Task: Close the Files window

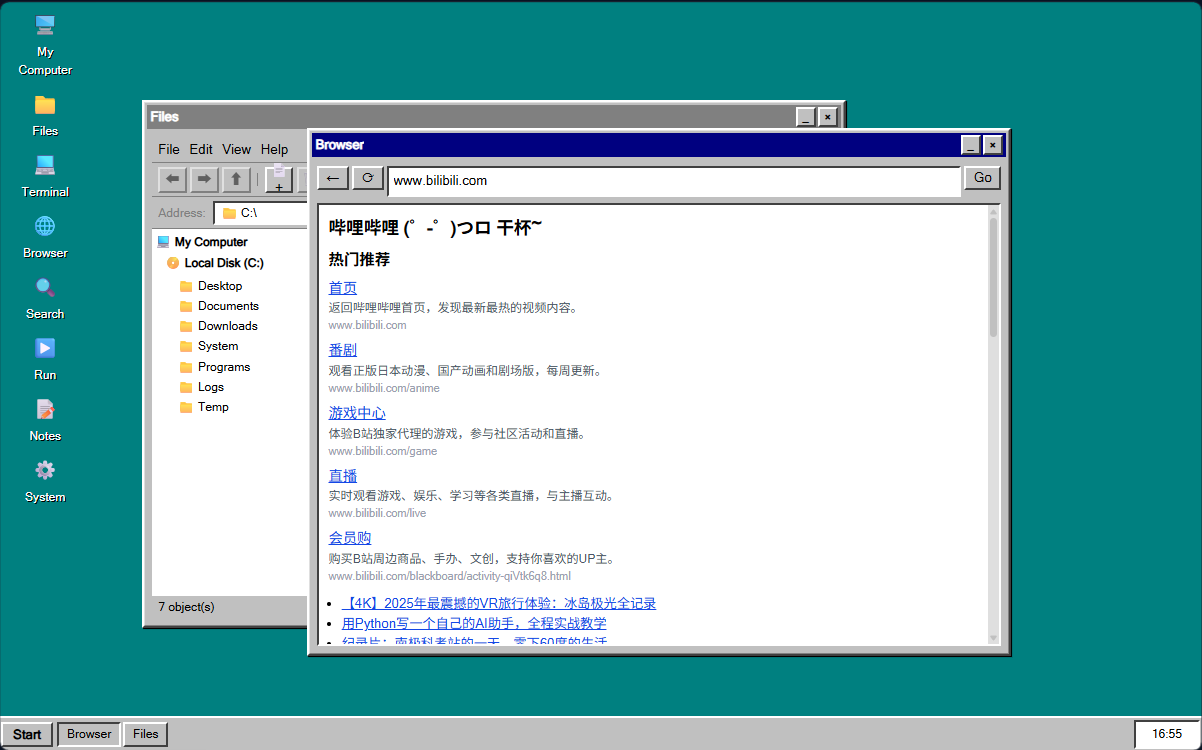Action: point(827,117)
